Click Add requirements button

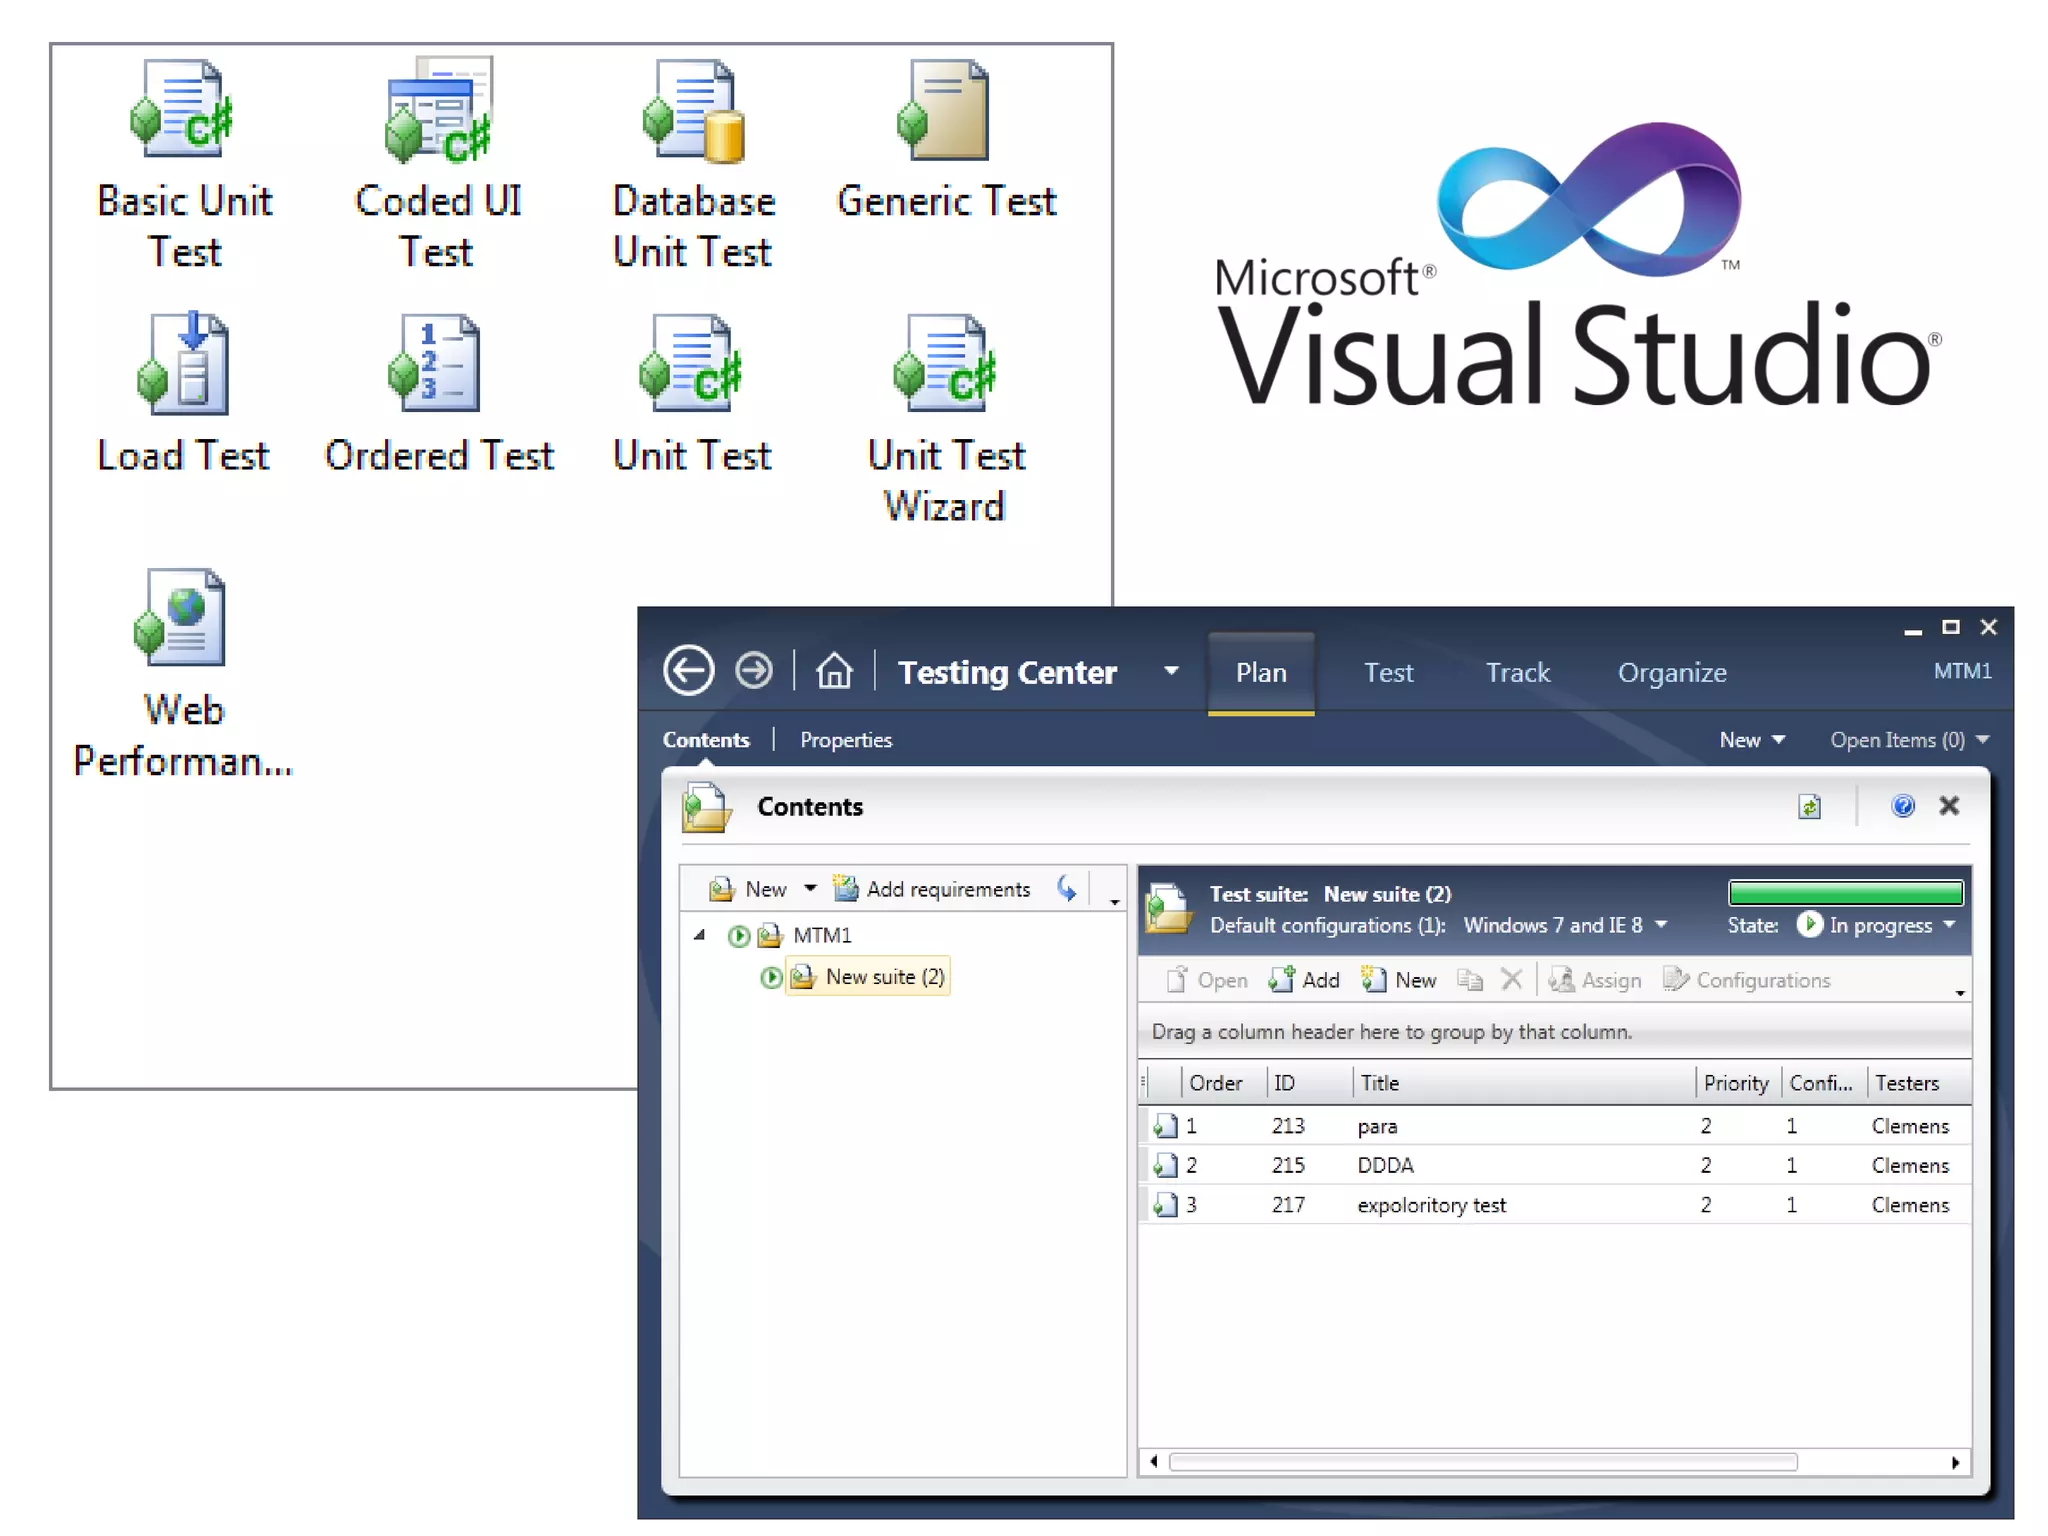[x=932, y=889]
